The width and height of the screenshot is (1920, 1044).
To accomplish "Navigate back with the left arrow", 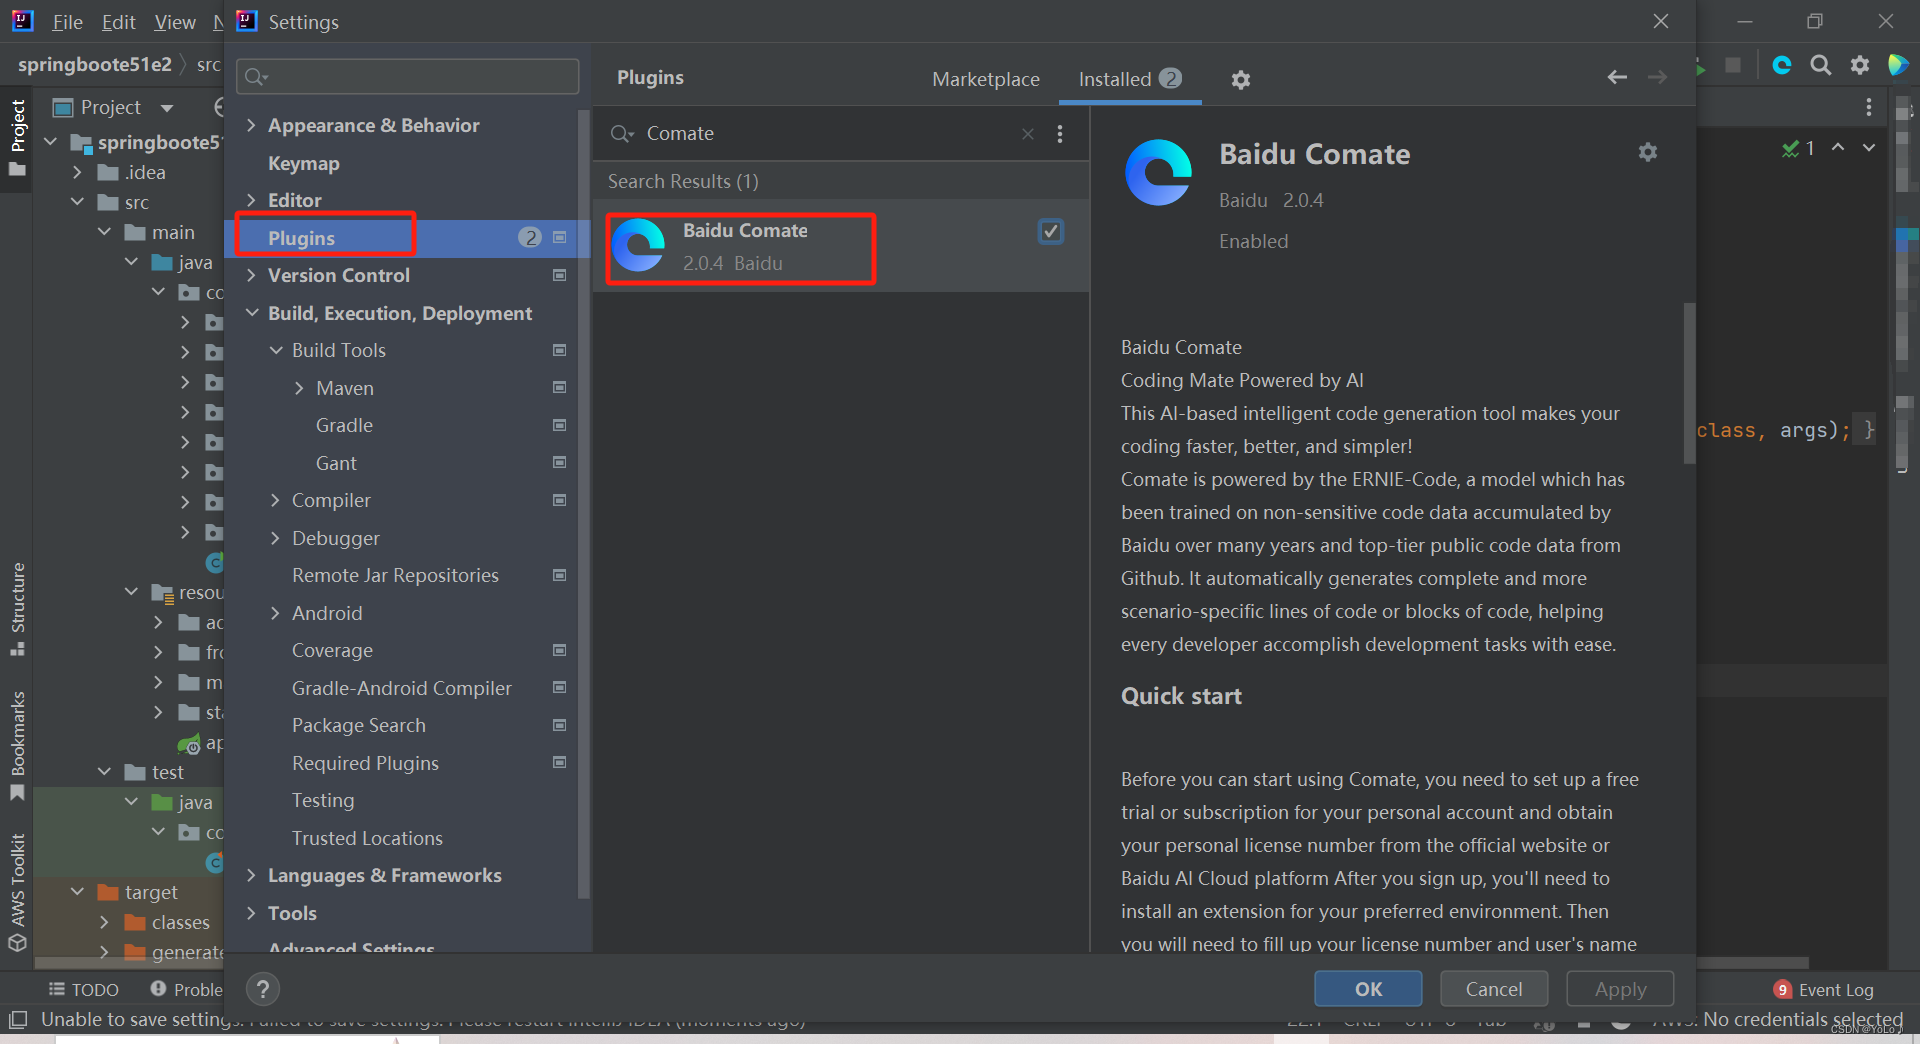I will tap(1617, 77).
